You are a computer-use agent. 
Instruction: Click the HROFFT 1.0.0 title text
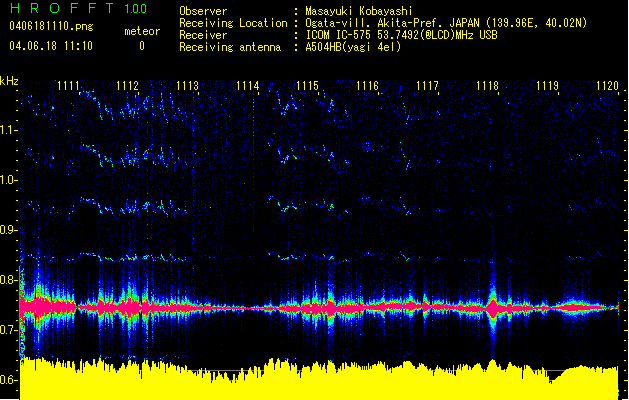point(78,8)
